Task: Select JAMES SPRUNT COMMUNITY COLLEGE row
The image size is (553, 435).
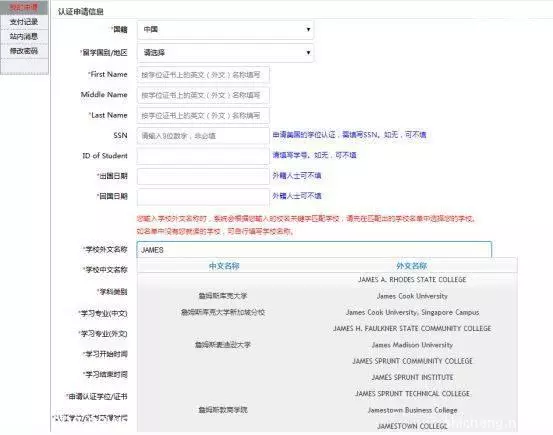Action: [412, 361]
